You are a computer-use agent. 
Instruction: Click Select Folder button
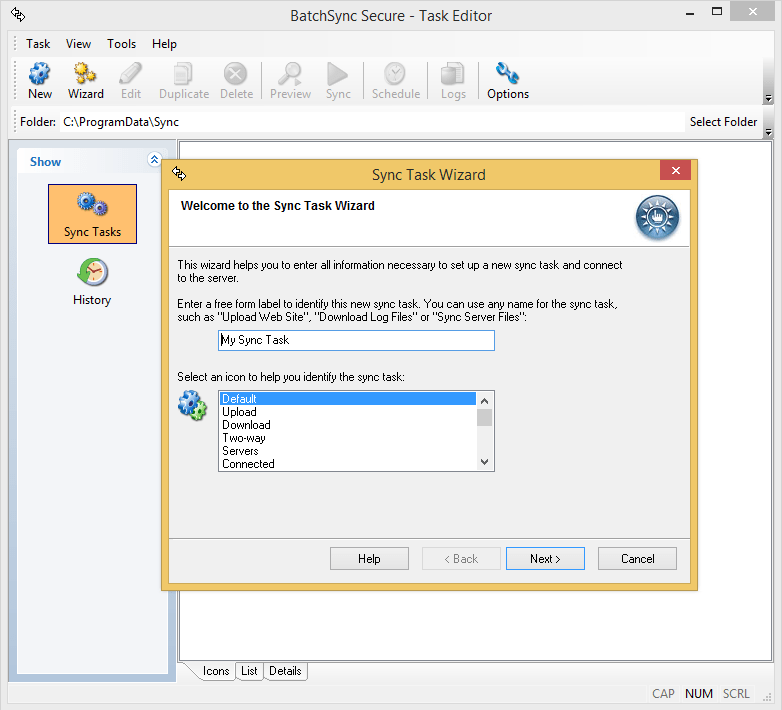click(x=723, y=122)
